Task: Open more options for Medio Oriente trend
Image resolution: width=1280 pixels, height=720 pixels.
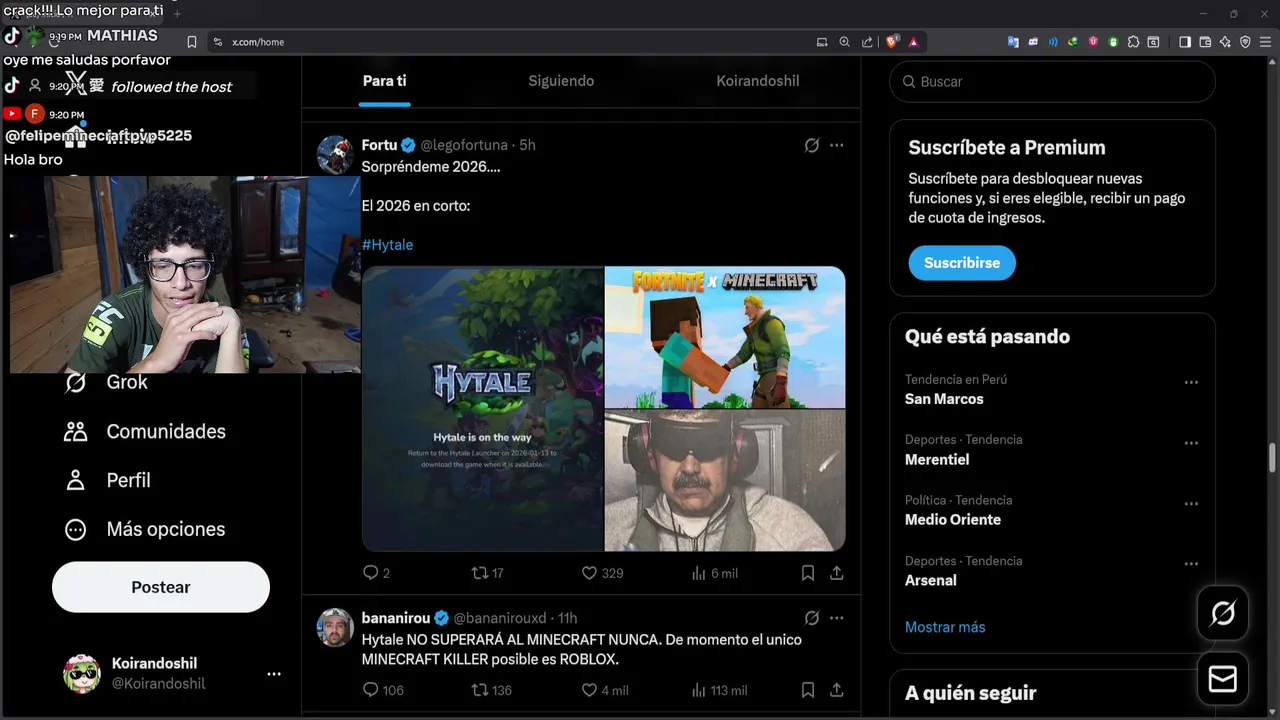Action: click(1191, 503)
